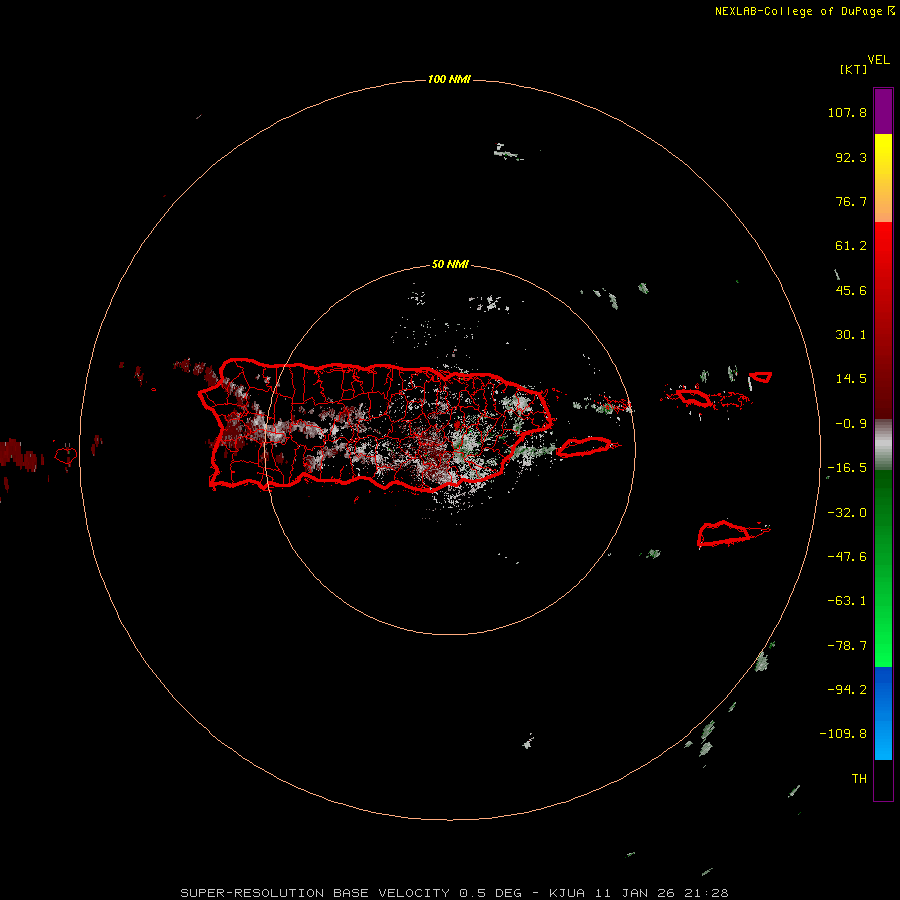Click the St. Croix island outline
The width and height of the screenshot is (900, 900).
(x=725, y=533)
